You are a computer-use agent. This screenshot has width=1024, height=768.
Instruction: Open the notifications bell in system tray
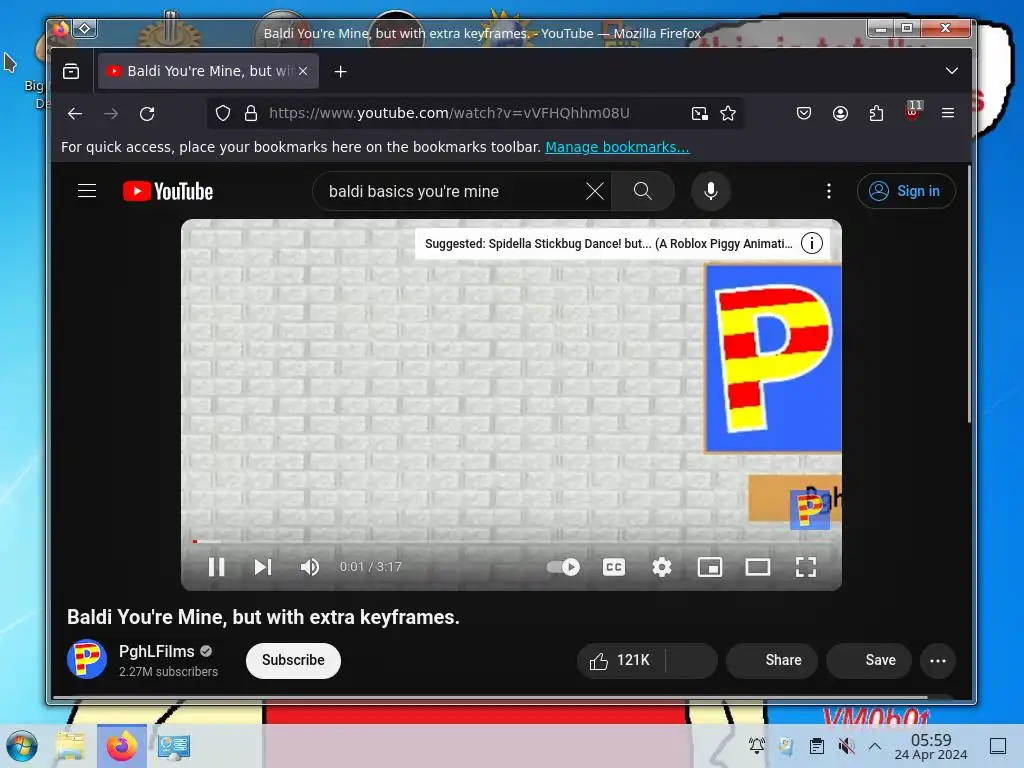(x=757, y=745)
